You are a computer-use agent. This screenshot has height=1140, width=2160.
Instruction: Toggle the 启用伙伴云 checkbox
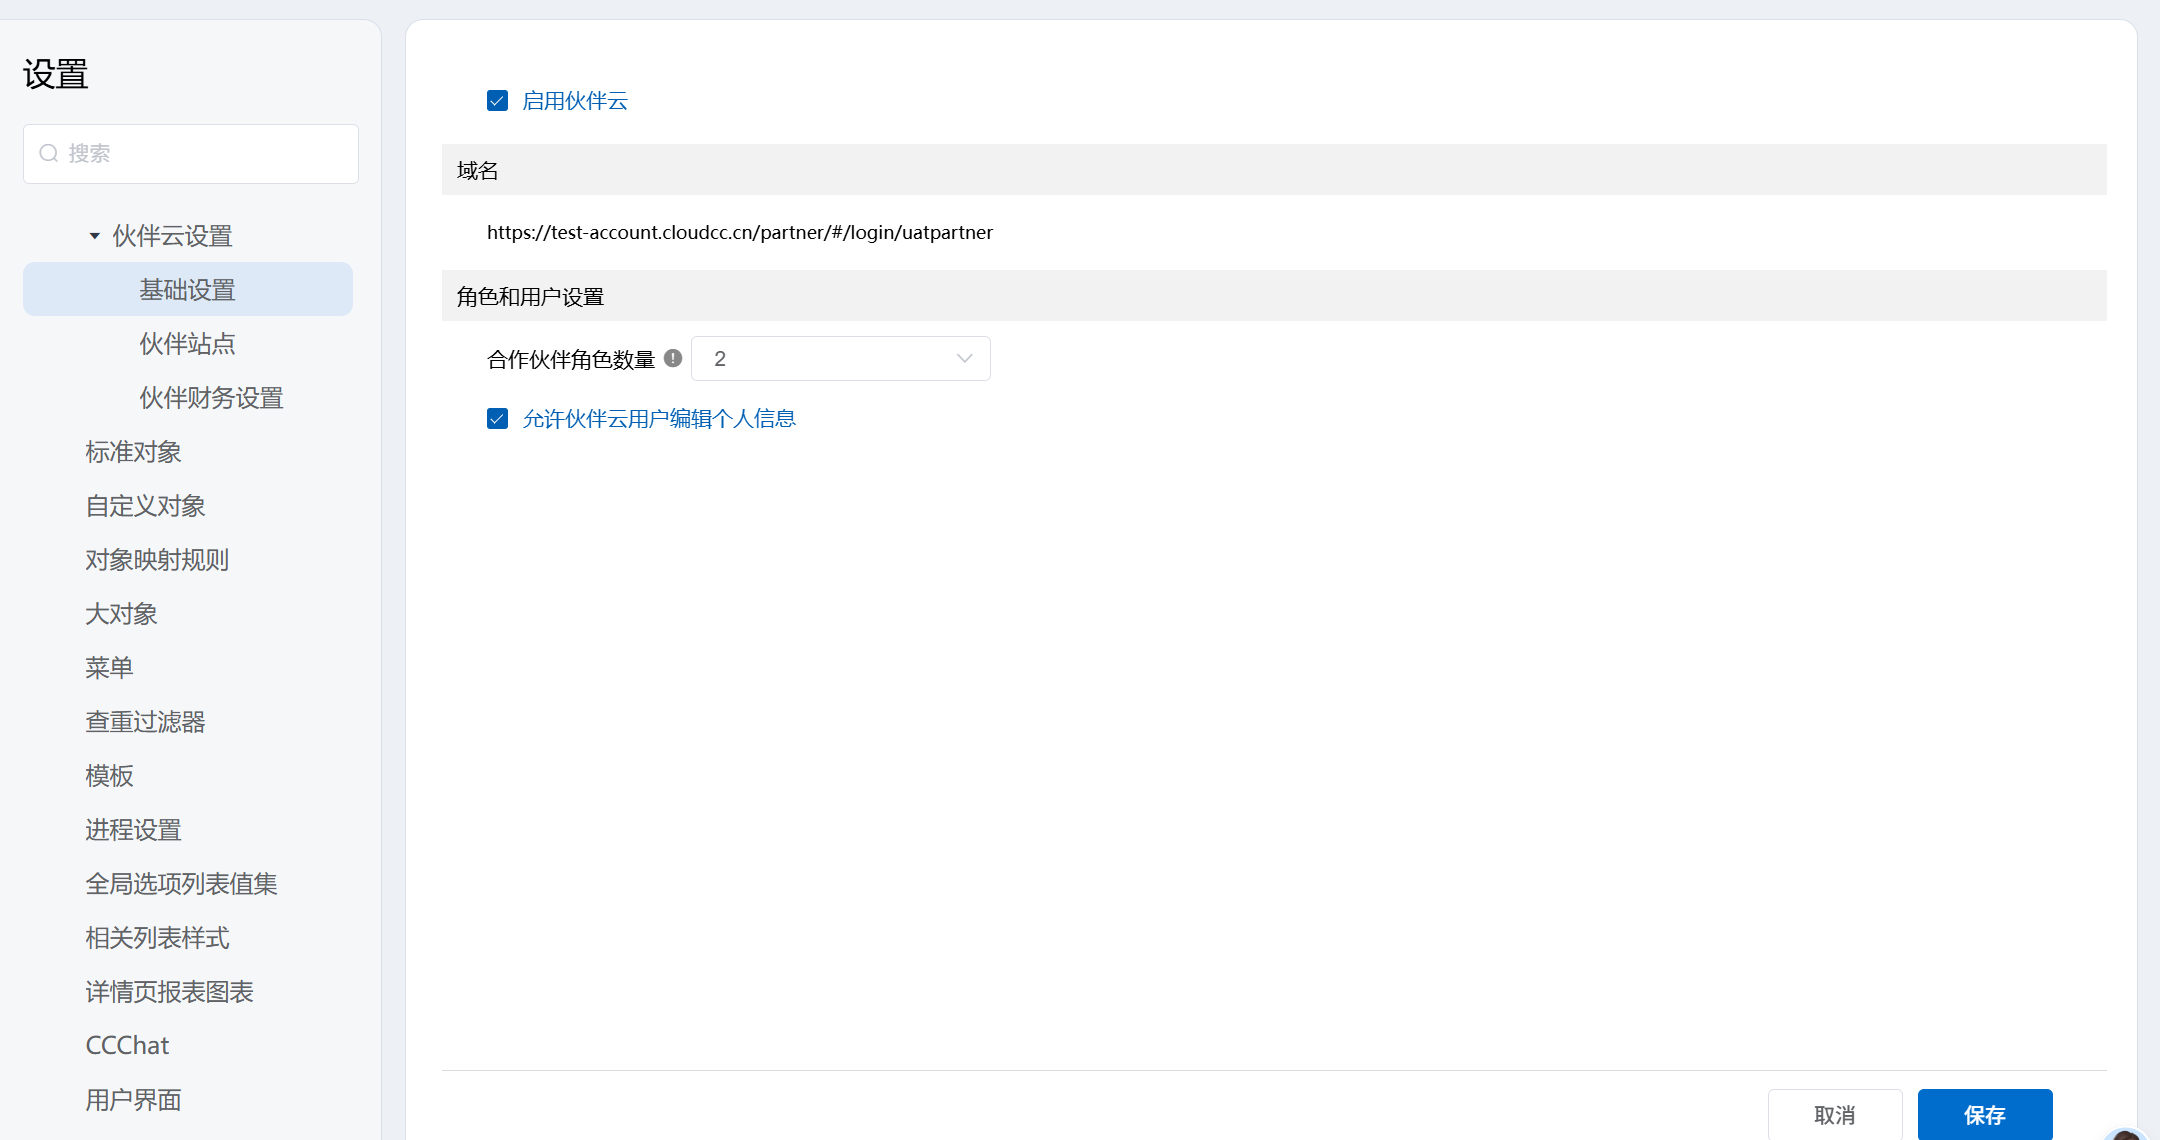[497, 101]
